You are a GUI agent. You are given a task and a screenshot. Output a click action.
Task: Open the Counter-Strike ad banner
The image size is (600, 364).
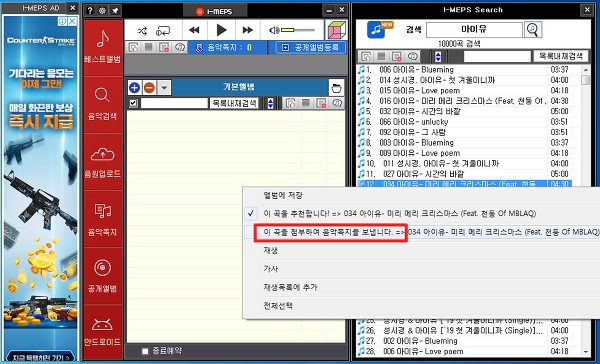point(41,188)
